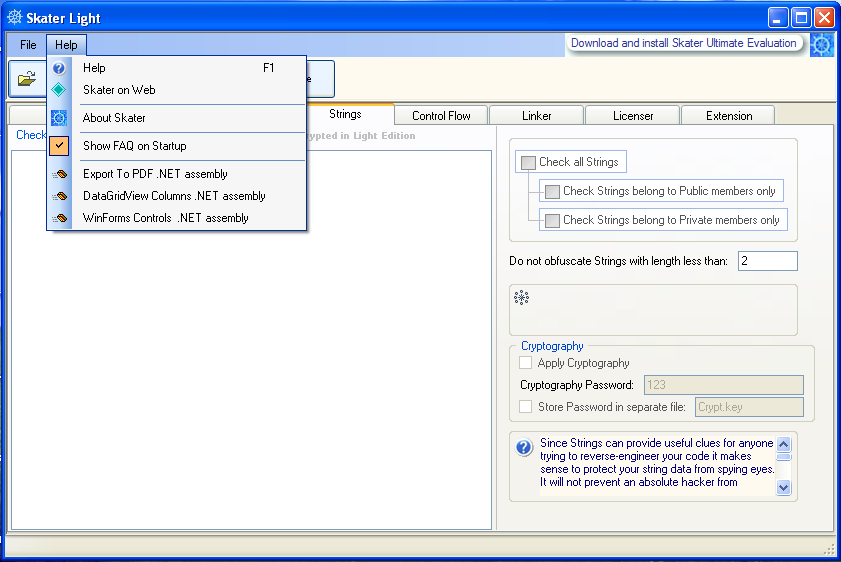Click the Cryptography Password field
Image resolution: width=841 pixels, height=562 pixels.
pos(724,385)
